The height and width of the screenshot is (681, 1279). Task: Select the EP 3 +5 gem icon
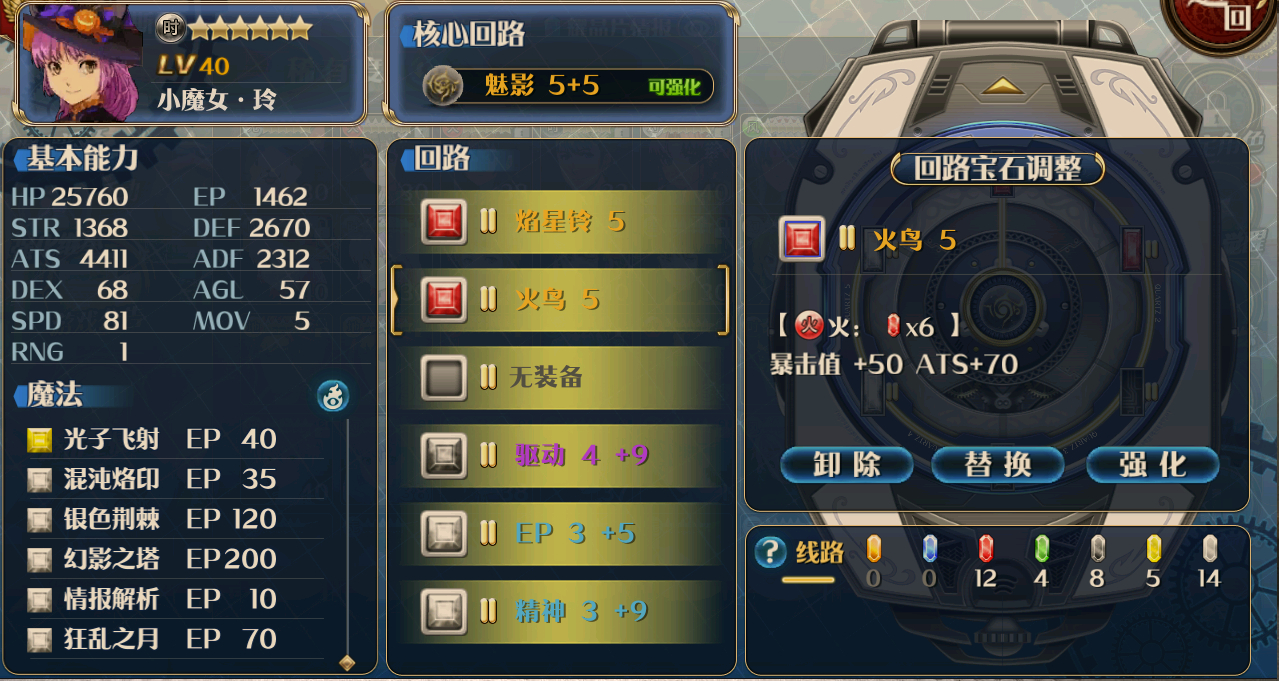444,533
